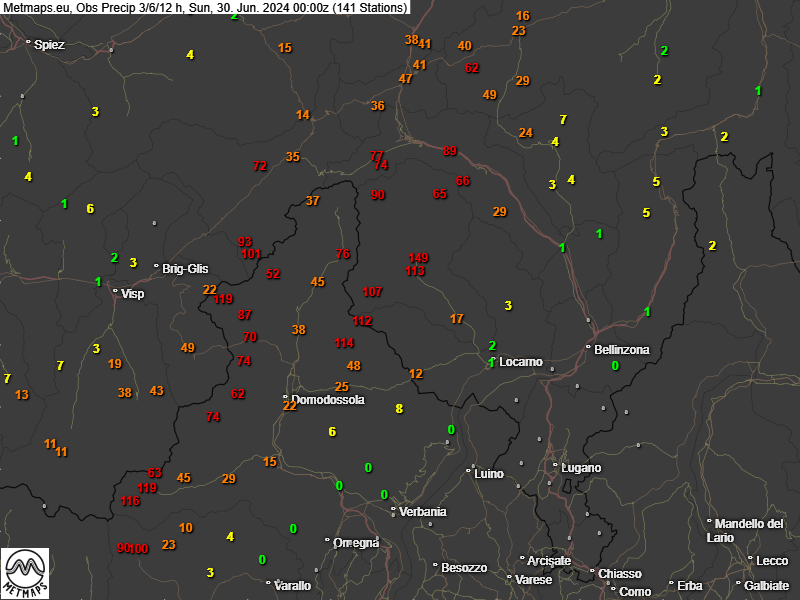This screenshot has width=800, height=600.
Task: Click the Metmaps.eu Obs Precip title text
Action: tap(205, 7)
